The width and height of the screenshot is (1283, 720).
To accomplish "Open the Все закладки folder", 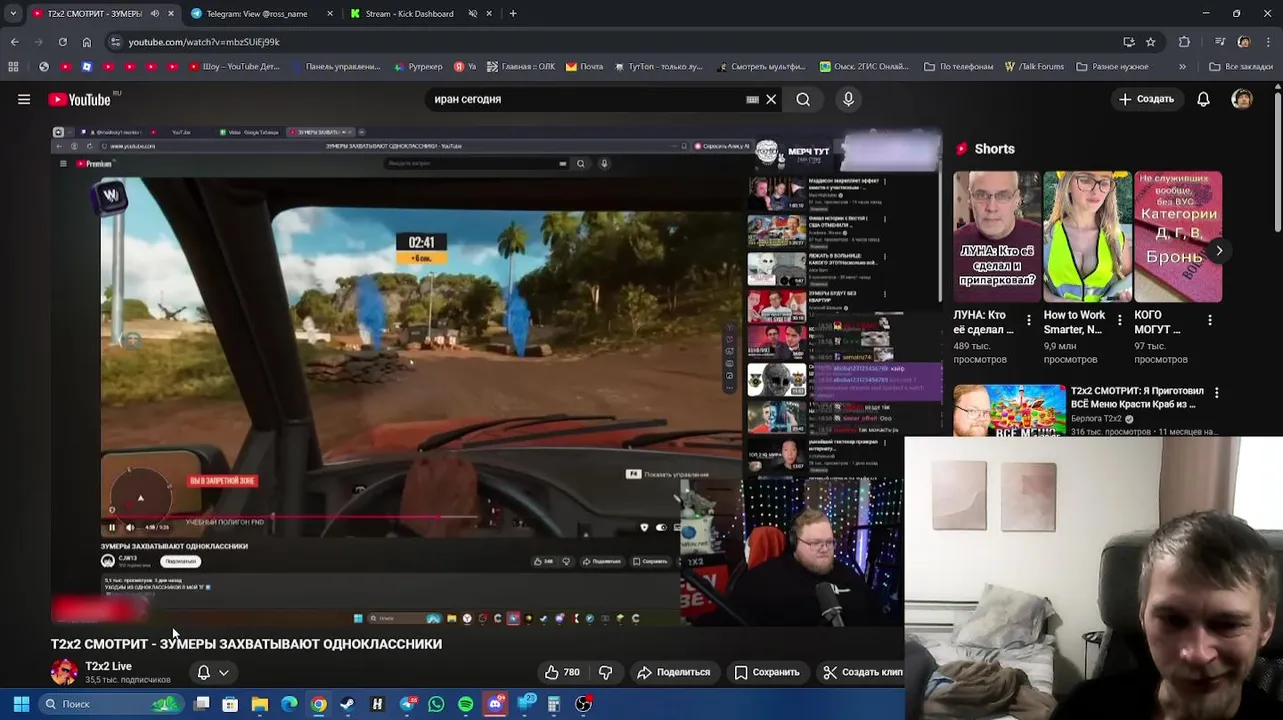I will tap(1241, 67).
